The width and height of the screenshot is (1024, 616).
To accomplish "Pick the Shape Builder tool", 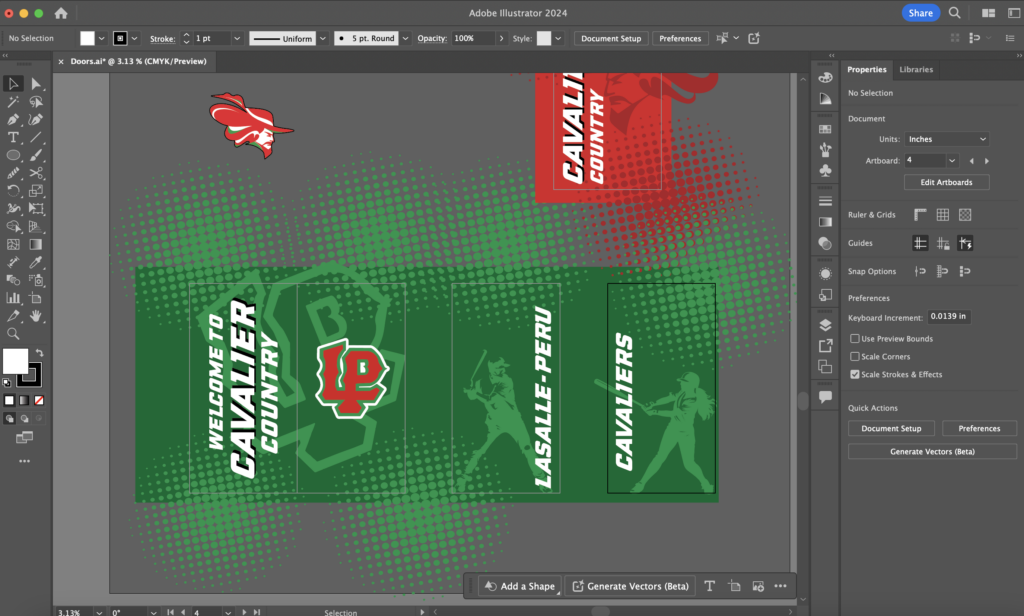I will point(13,227).
